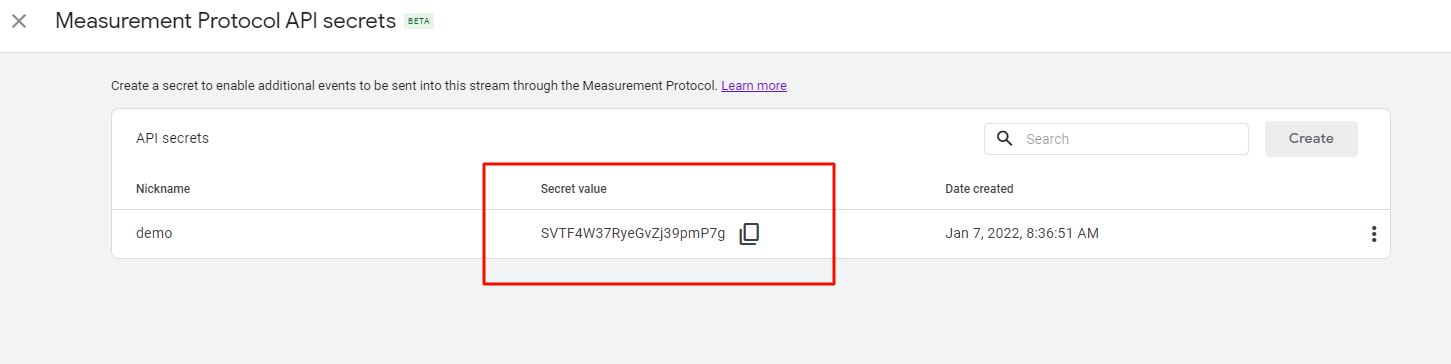Image resolution: width=1451 pixels, height=364 pixels.
Task: Close the Measurement Protocol API secrets panel
Action: [x=19, y=21]
